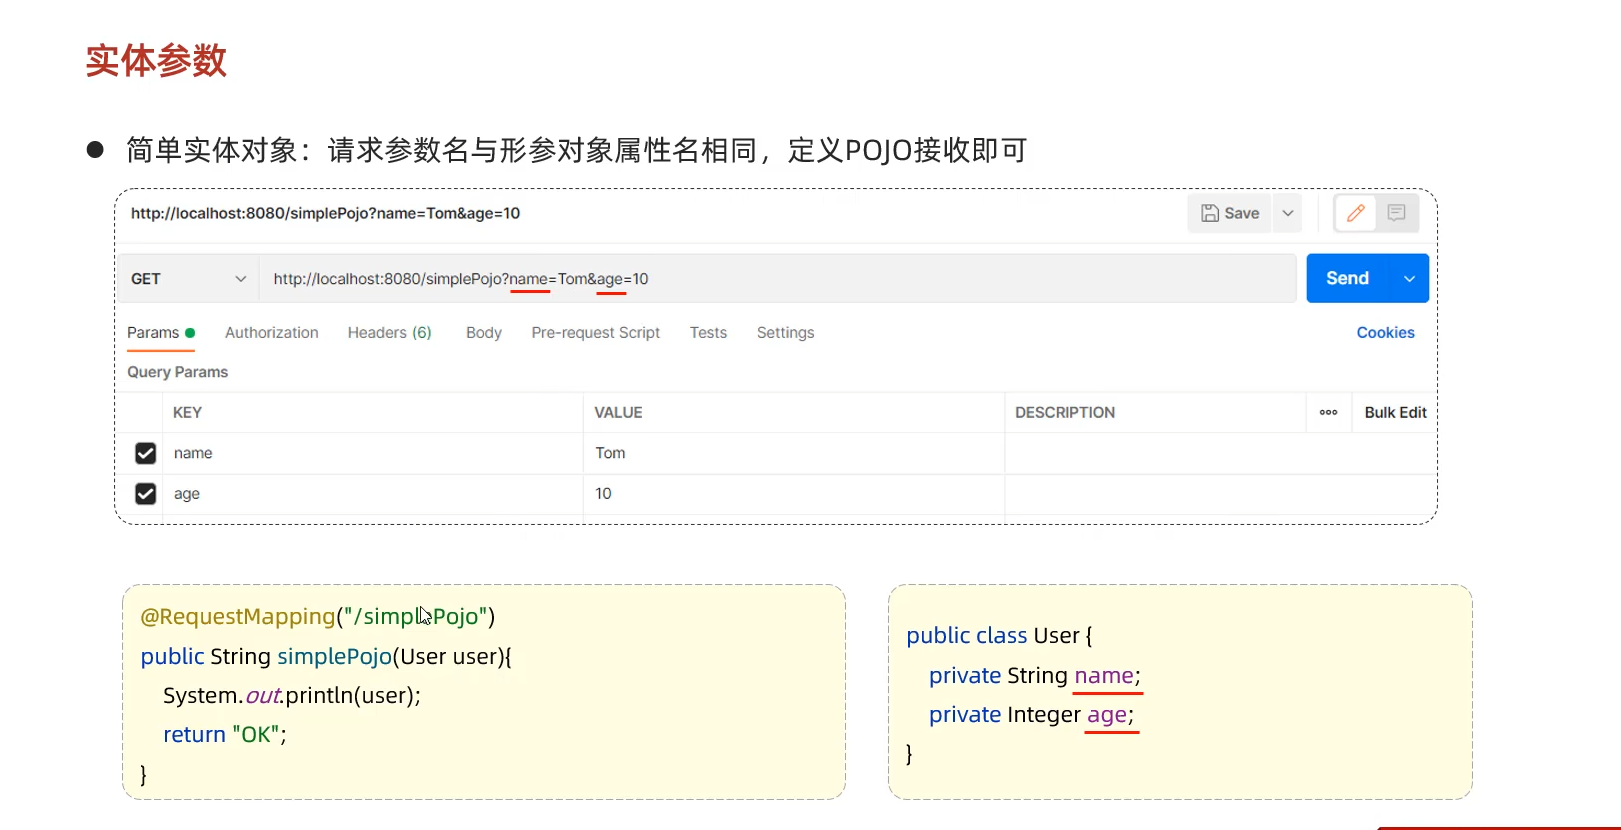Click the Bulk Edit button

[x=1395, y=412]
